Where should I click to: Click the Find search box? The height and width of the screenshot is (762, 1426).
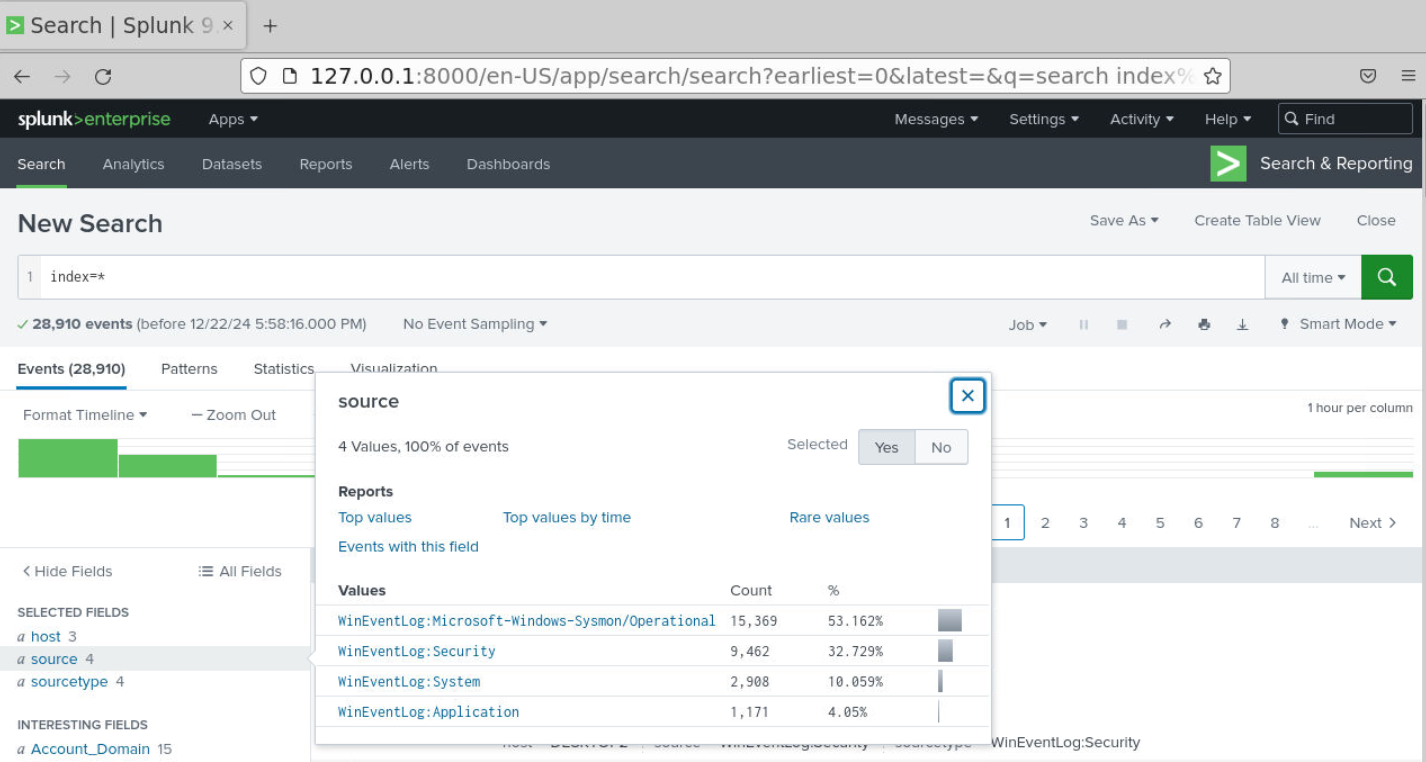click(x=1345, y=119)
